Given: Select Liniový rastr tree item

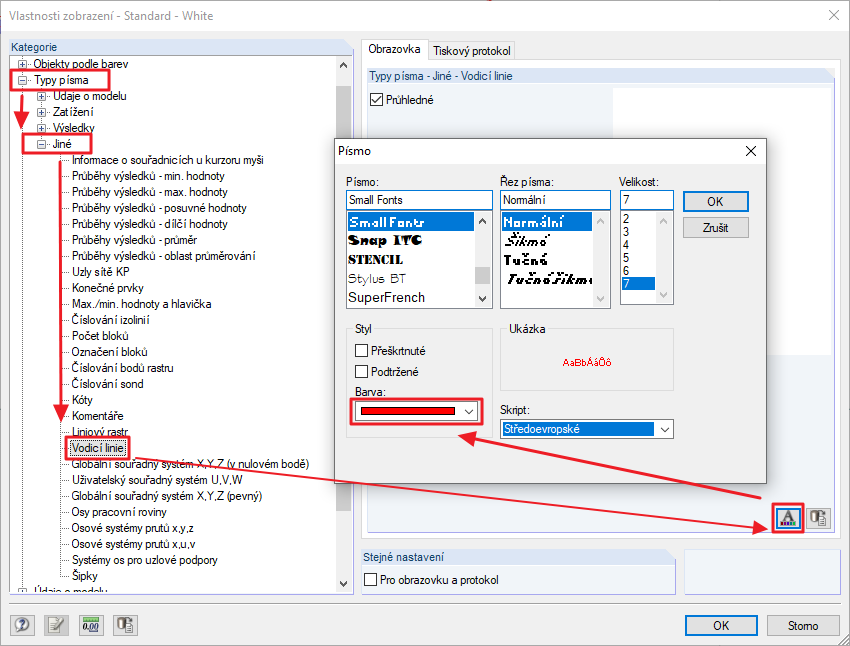Looking at the screenshot, I should pyautogui.click(x=100, y=432).
